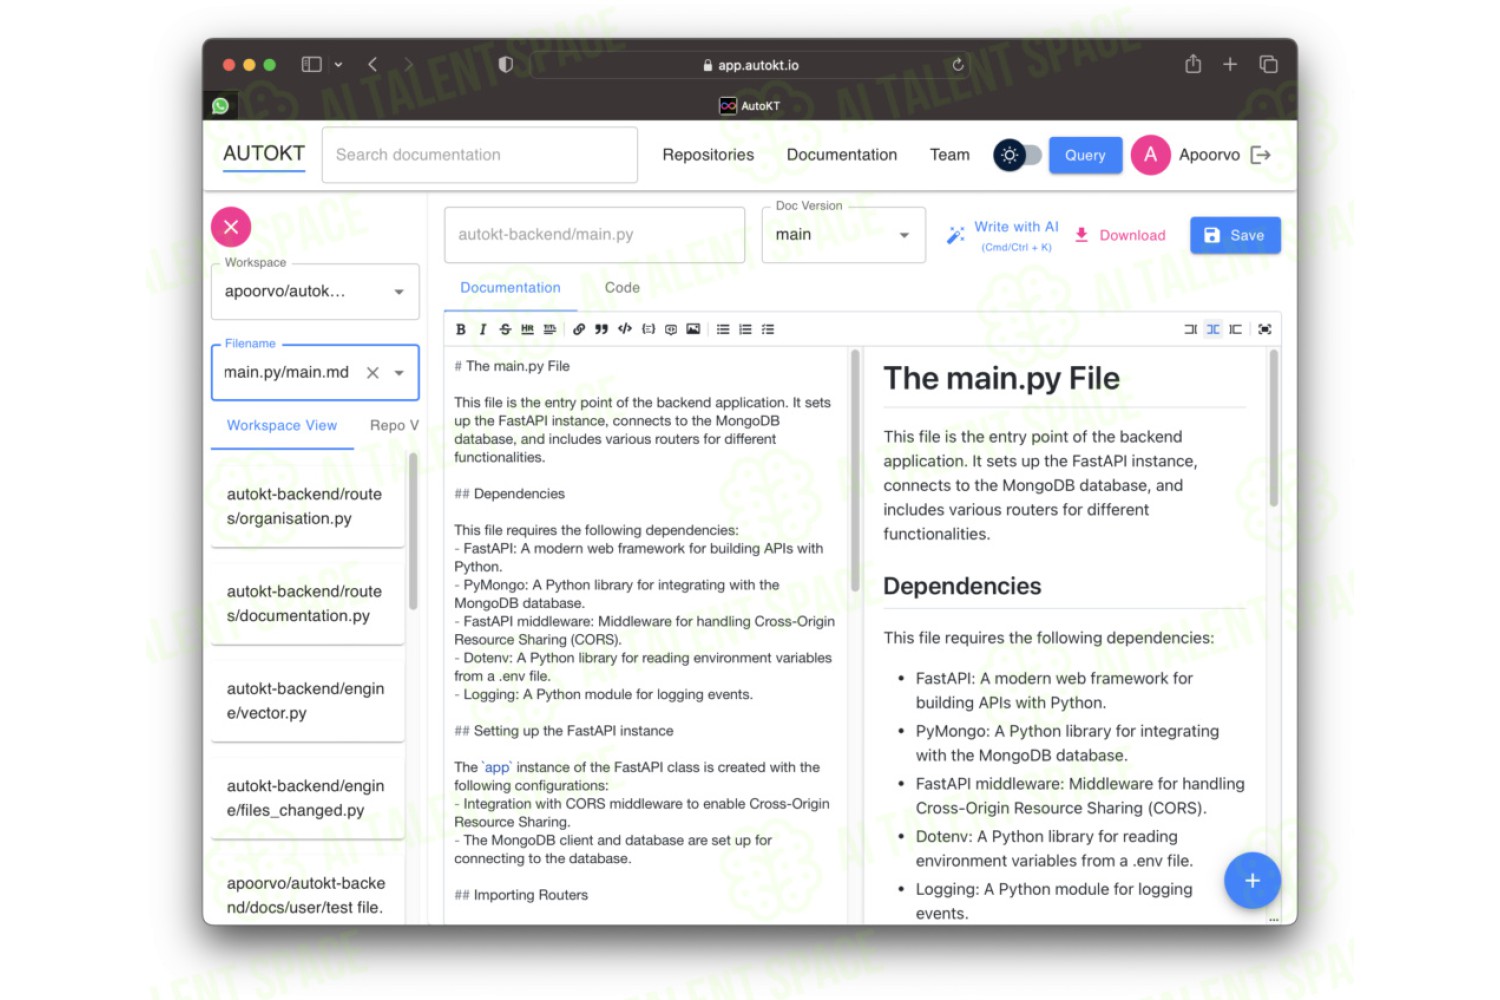Insert a hyperlink using the link icon
Viewport: 1500px width, 1000px height.
579,329
